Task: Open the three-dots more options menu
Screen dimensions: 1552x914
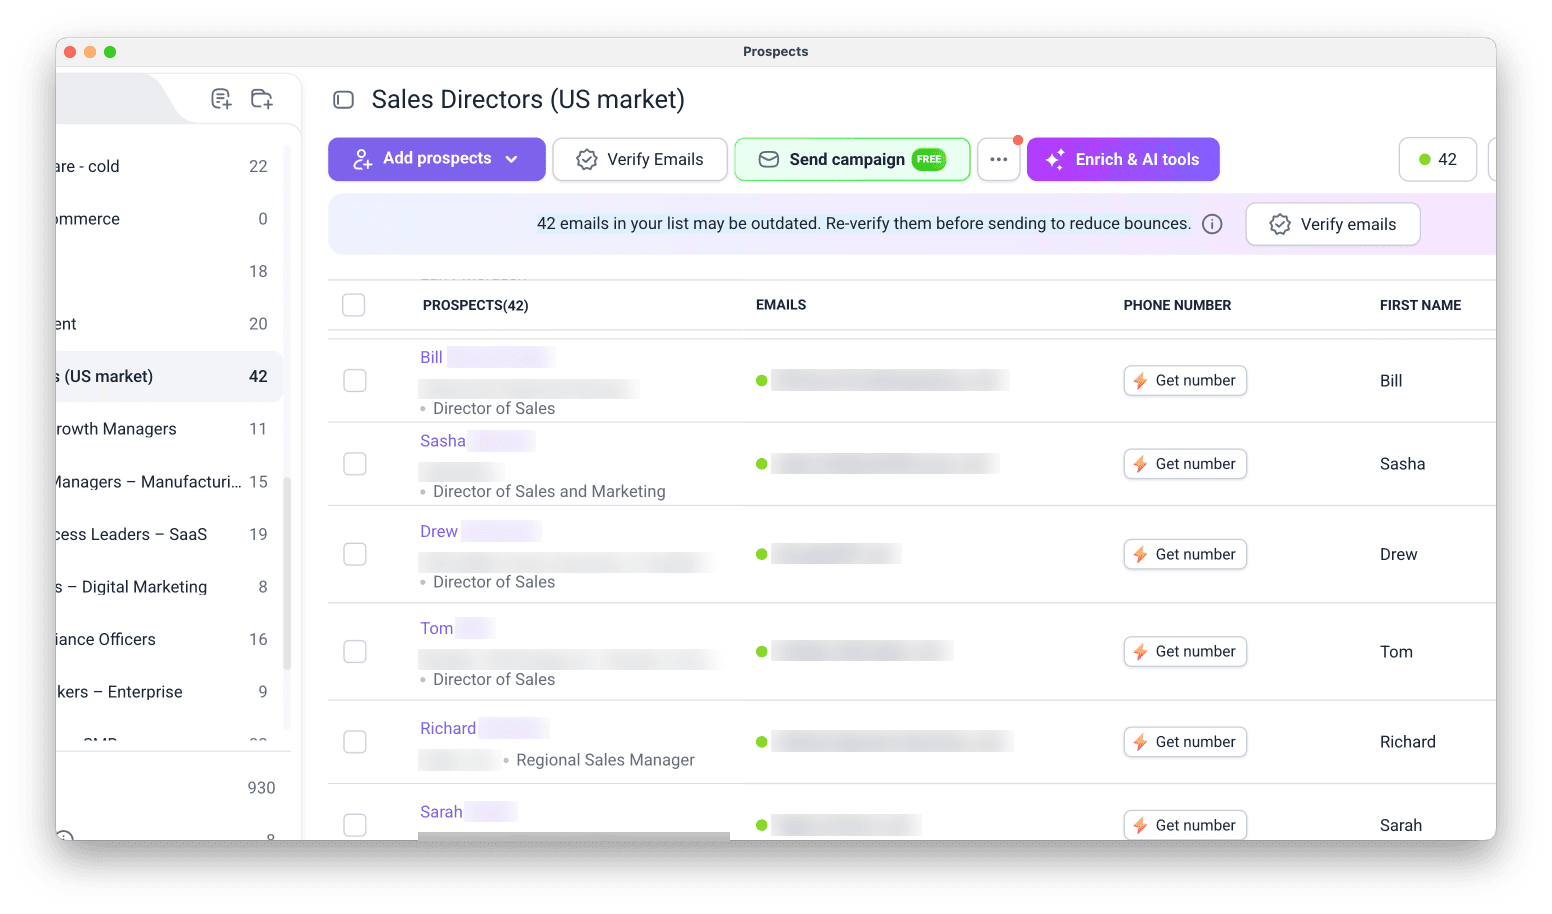Action: pos(998,160)
